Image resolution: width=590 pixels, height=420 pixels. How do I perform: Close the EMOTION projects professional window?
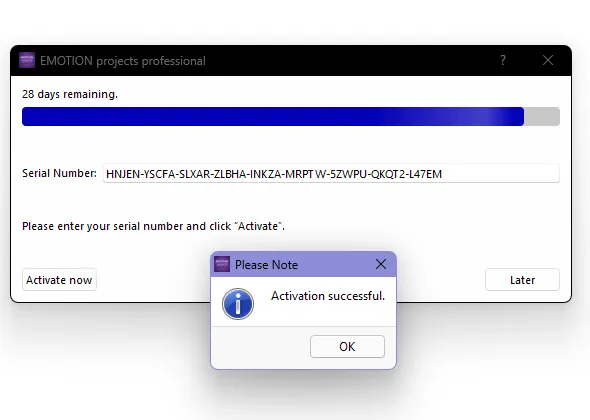point(548,60)
